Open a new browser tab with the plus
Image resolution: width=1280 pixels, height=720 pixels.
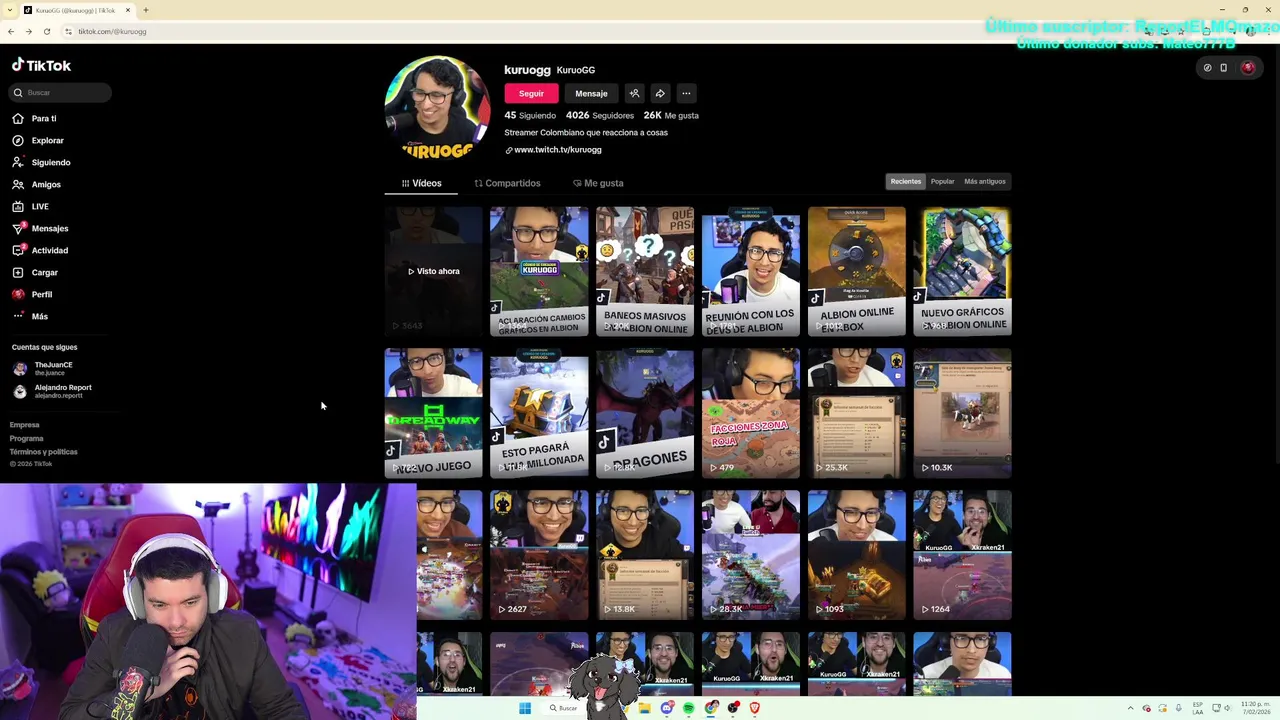pos(146,10)
